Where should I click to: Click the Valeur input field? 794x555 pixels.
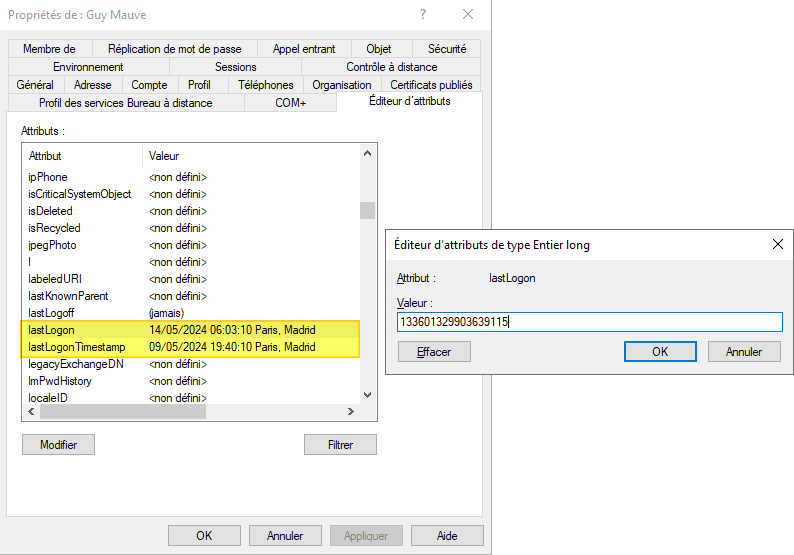point(590,322)
